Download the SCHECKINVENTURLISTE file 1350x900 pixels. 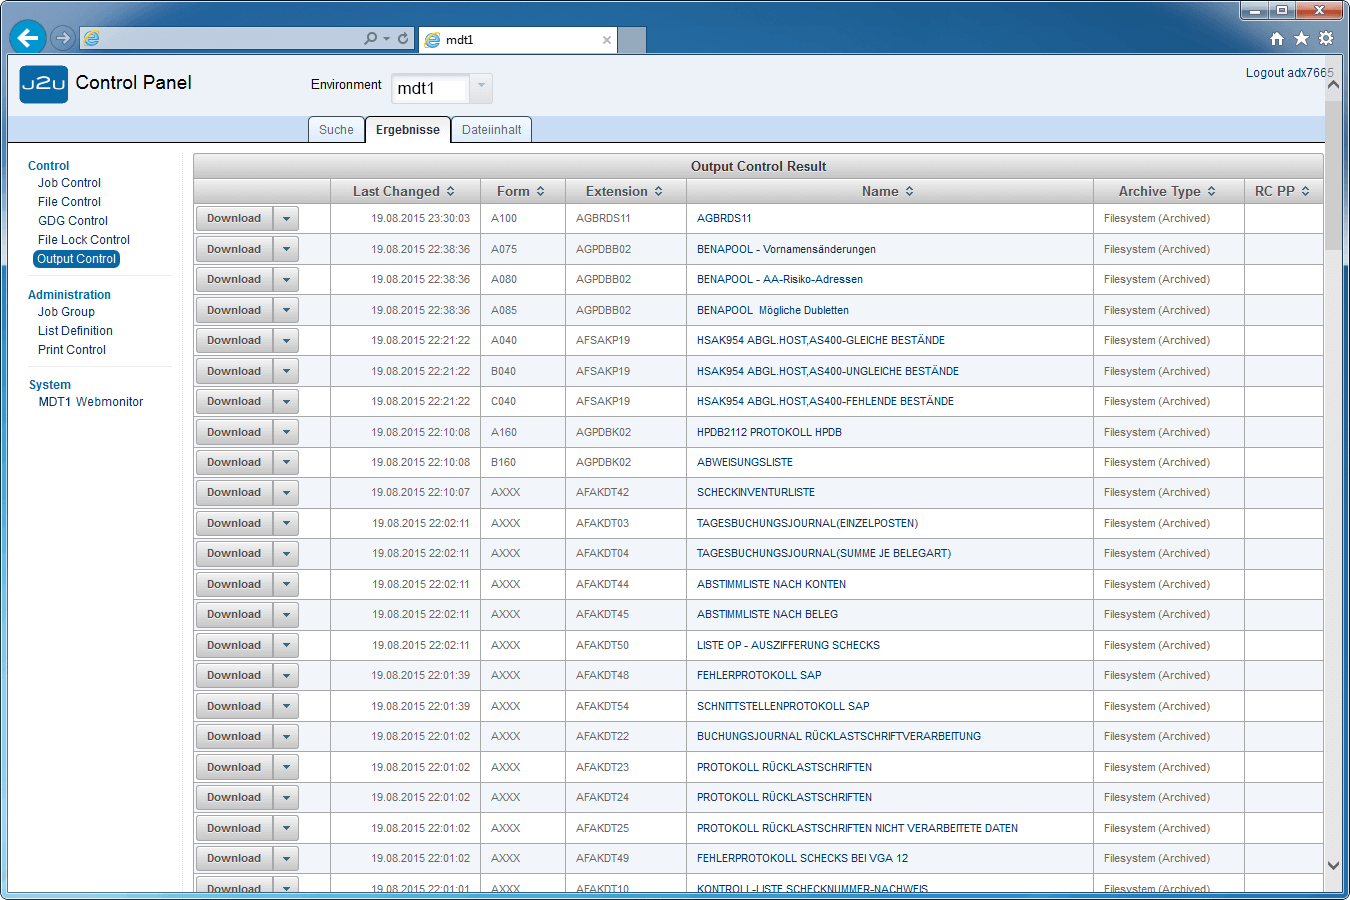tap(234, 493)
